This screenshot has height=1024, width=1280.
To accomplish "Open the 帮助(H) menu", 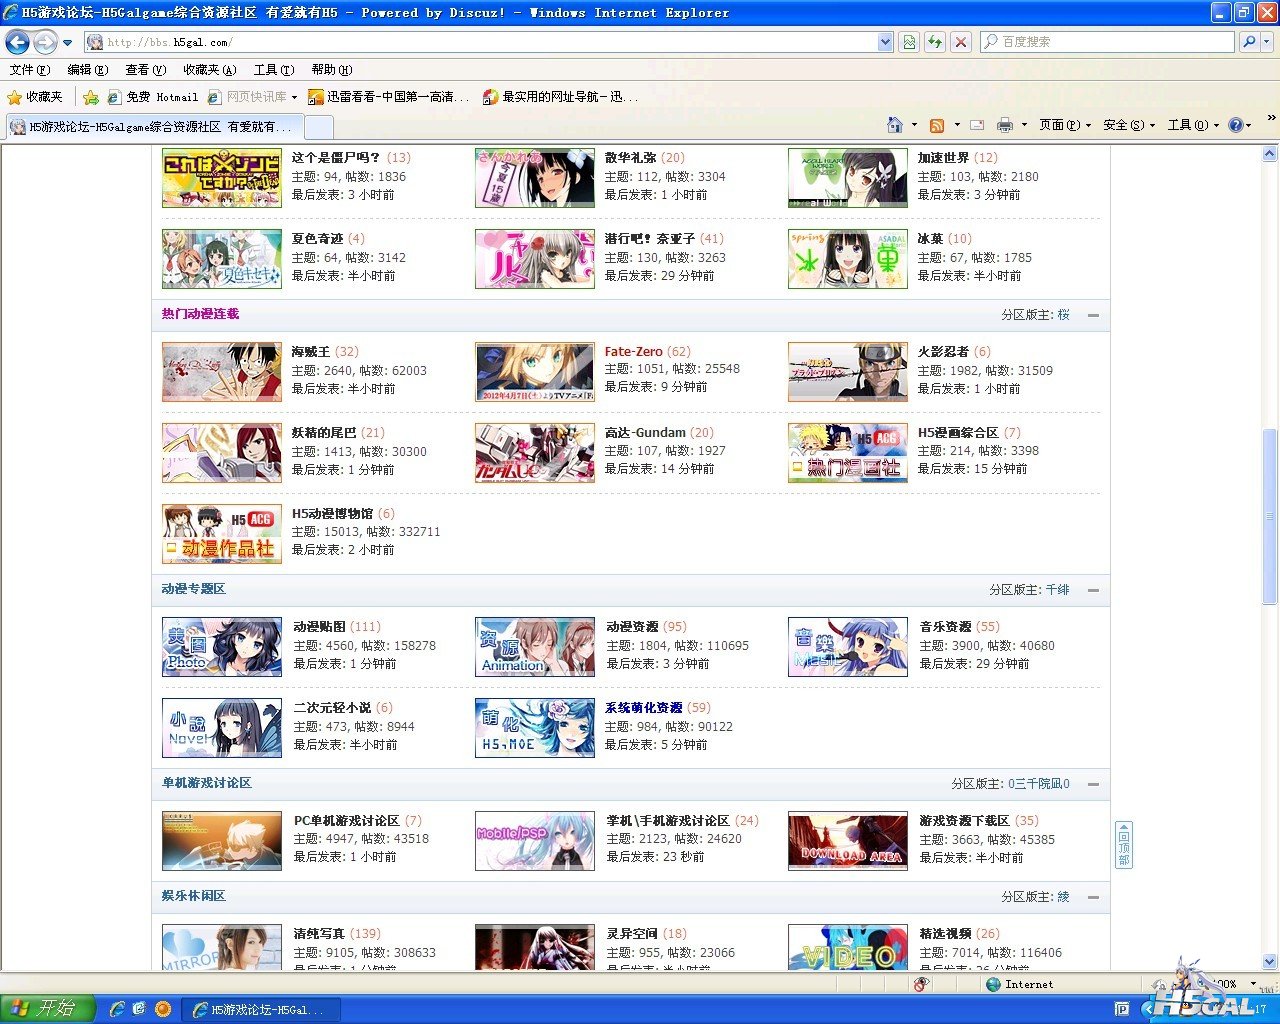I will point(332,70).
